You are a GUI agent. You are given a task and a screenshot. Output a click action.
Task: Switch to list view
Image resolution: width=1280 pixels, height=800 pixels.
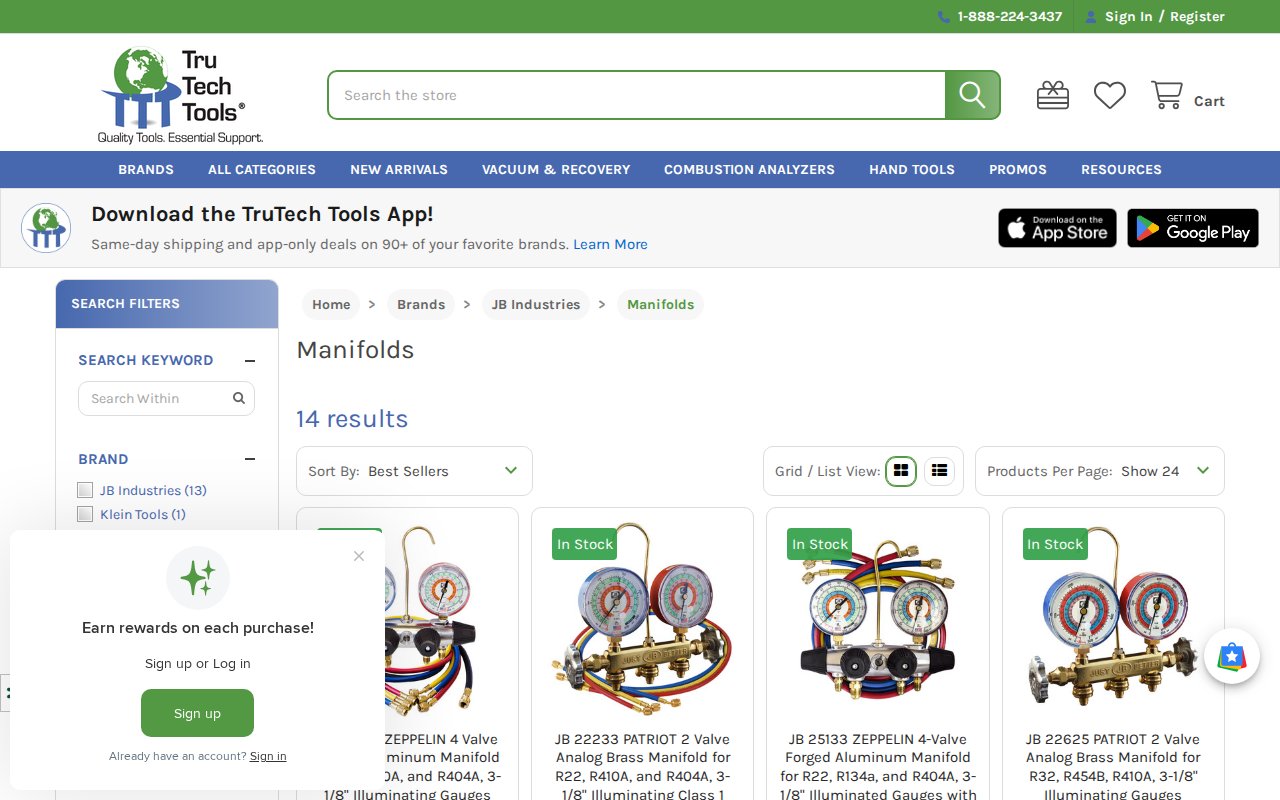point(939,471)
